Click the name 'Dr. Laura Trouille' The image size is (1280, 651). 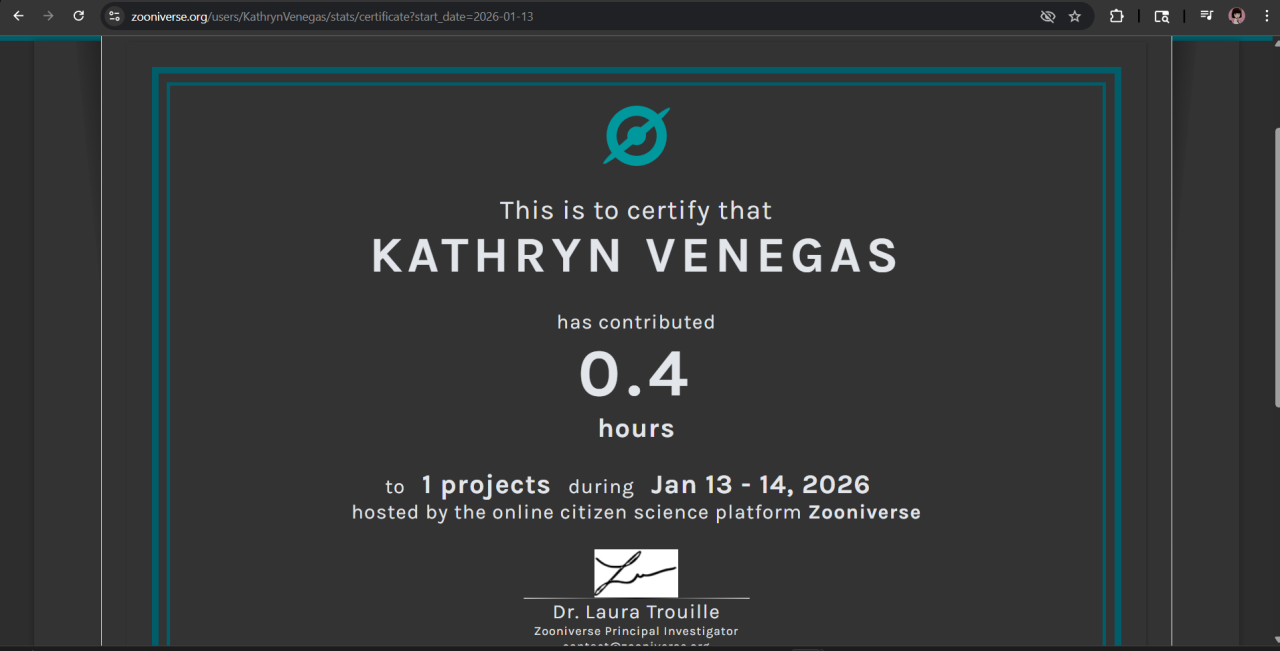coord(636,612)
